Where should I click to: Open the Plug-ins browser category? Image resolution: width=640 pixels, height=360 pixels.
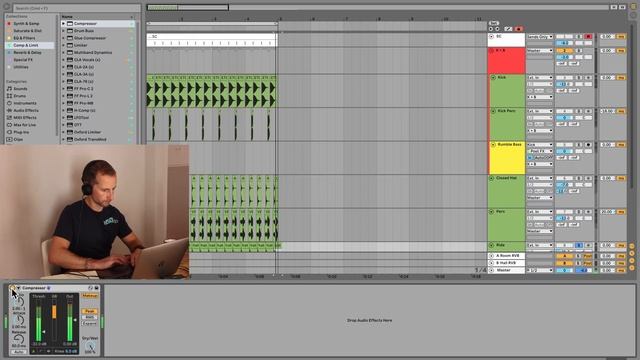(21, 132)
